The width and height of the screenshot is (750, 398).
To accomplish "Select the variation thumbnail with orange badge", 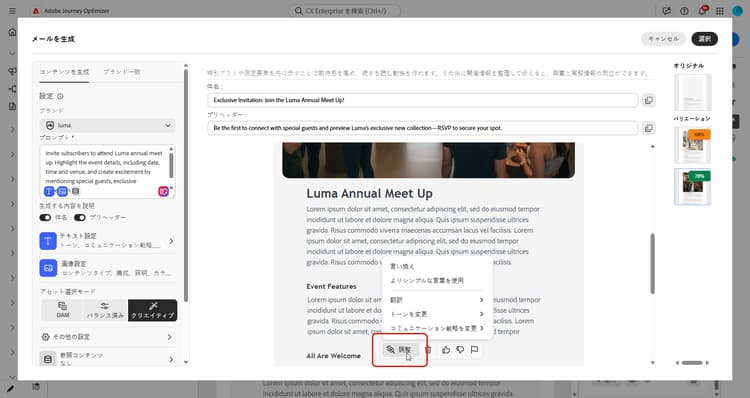I will (x=693, y=145).
